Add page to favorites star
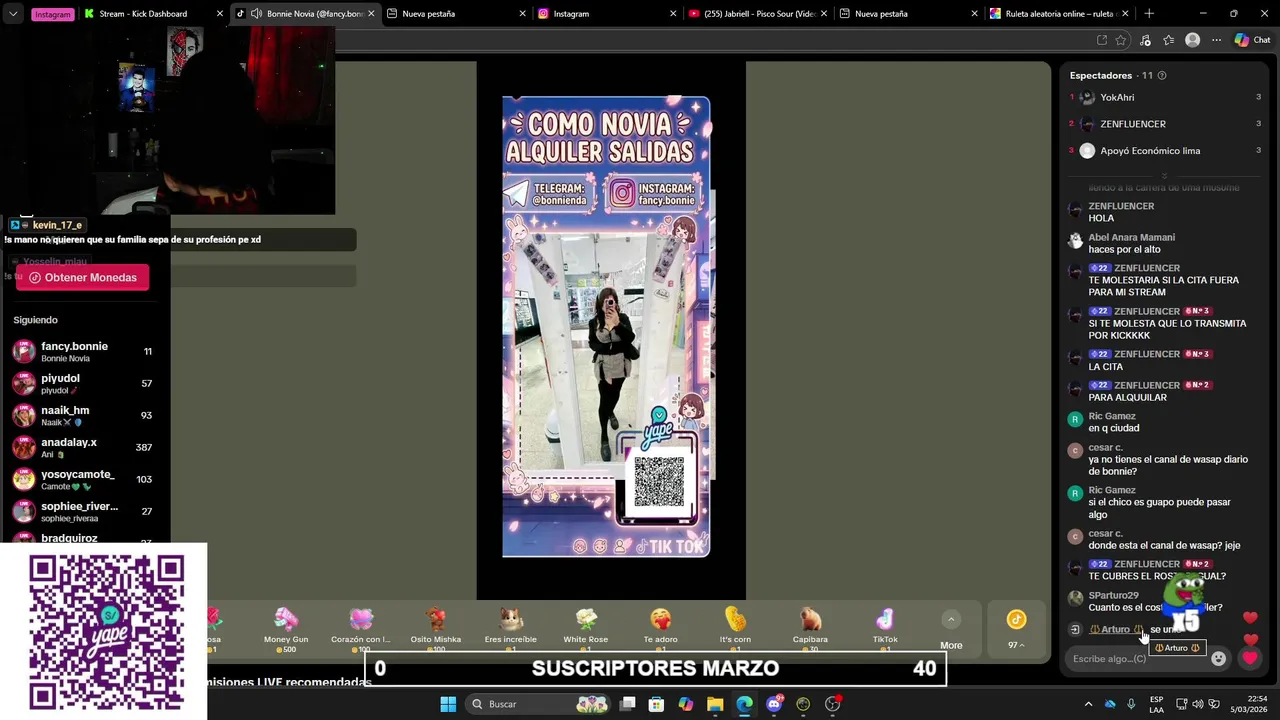This screenshot has height=720, width=1280. coord(1121,40)
